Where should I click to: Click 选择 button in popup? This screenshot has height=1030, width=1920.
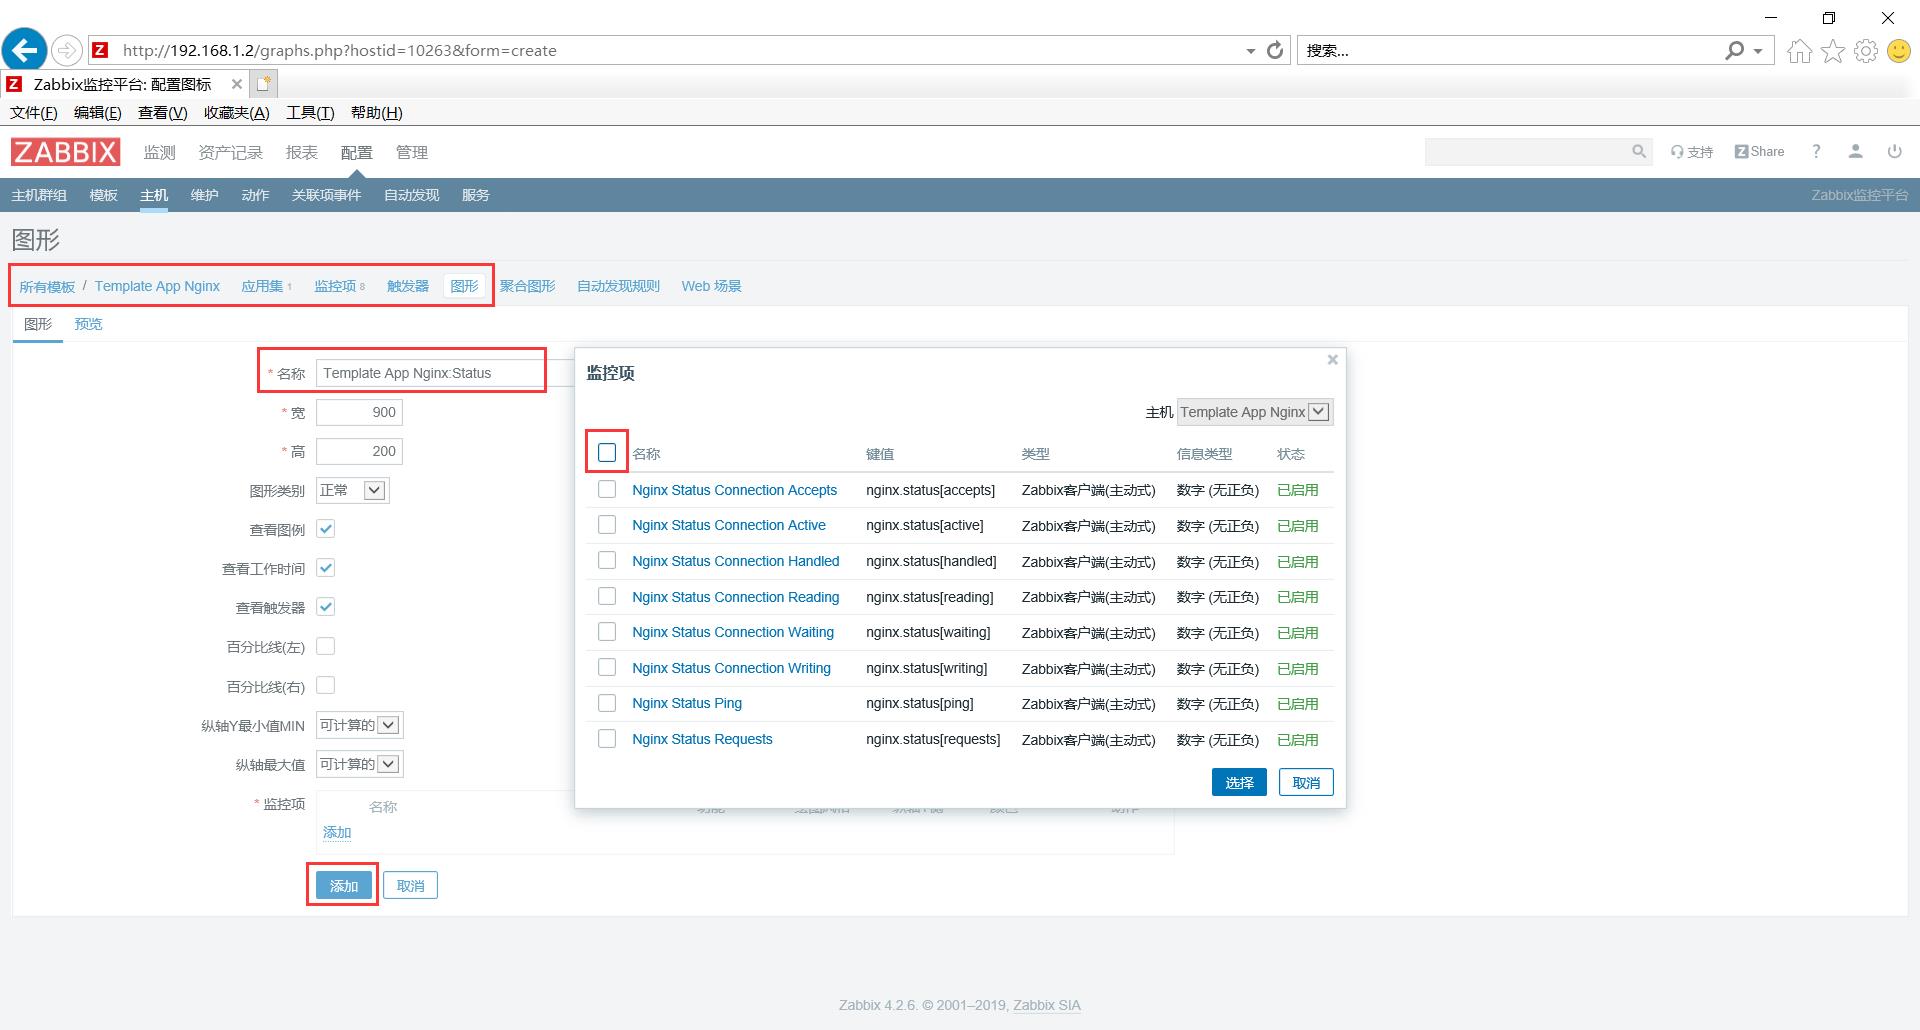click(x=1239, y=782)
